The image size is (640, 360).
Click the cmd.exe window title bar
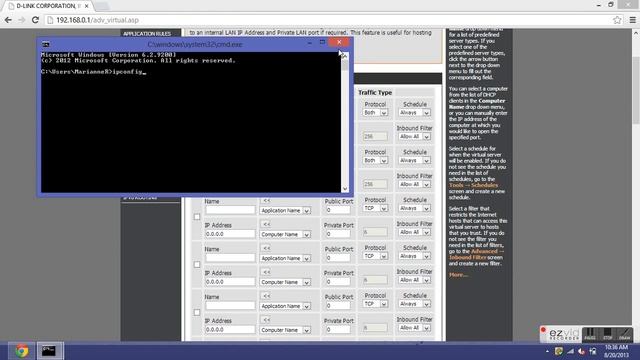pyautogui.click(x=195, y=44)
